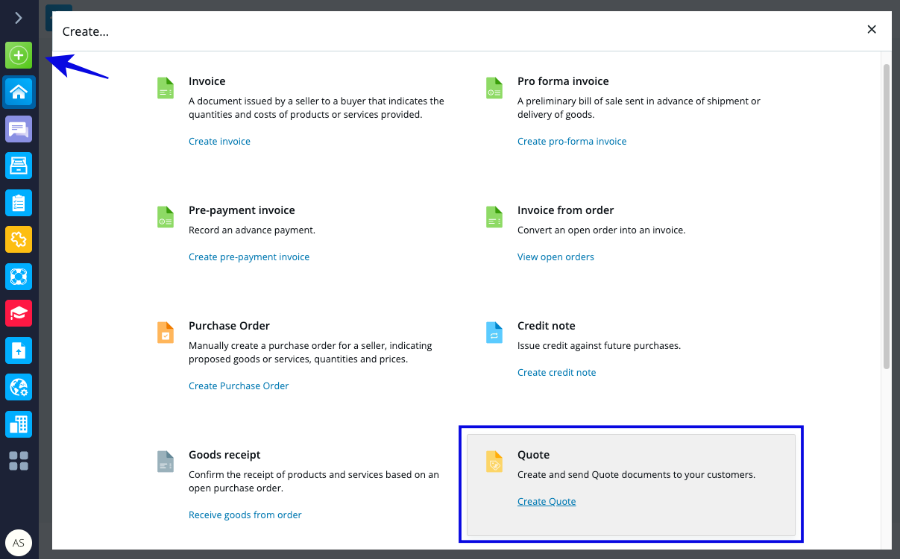Click the orange puzzle piece sidebar icon
Viewport: 900px width, 559px height.
19,239
